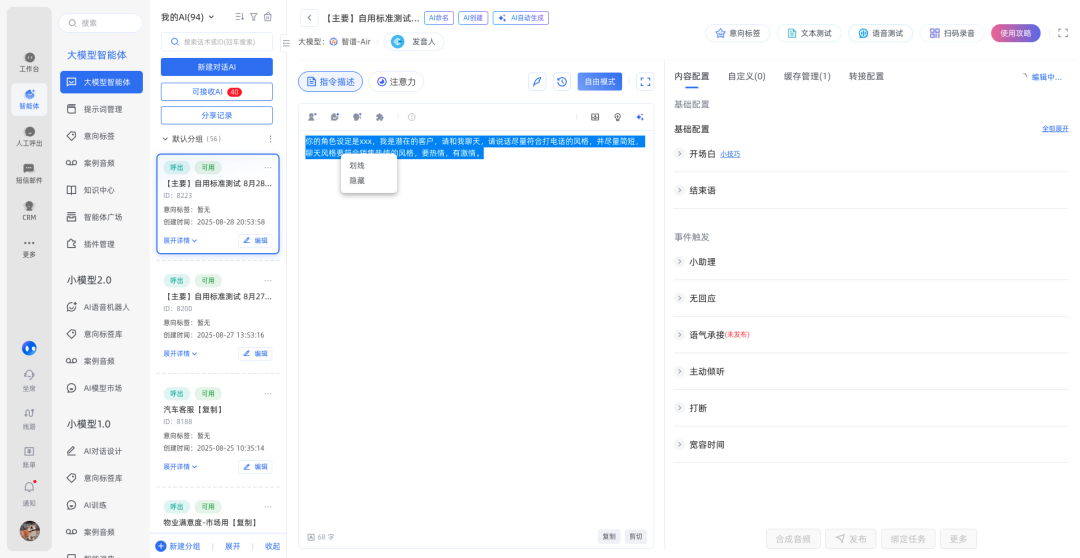Expand the 开场白 section
This screenshot has width=1080, height=558.
[680, 154]
